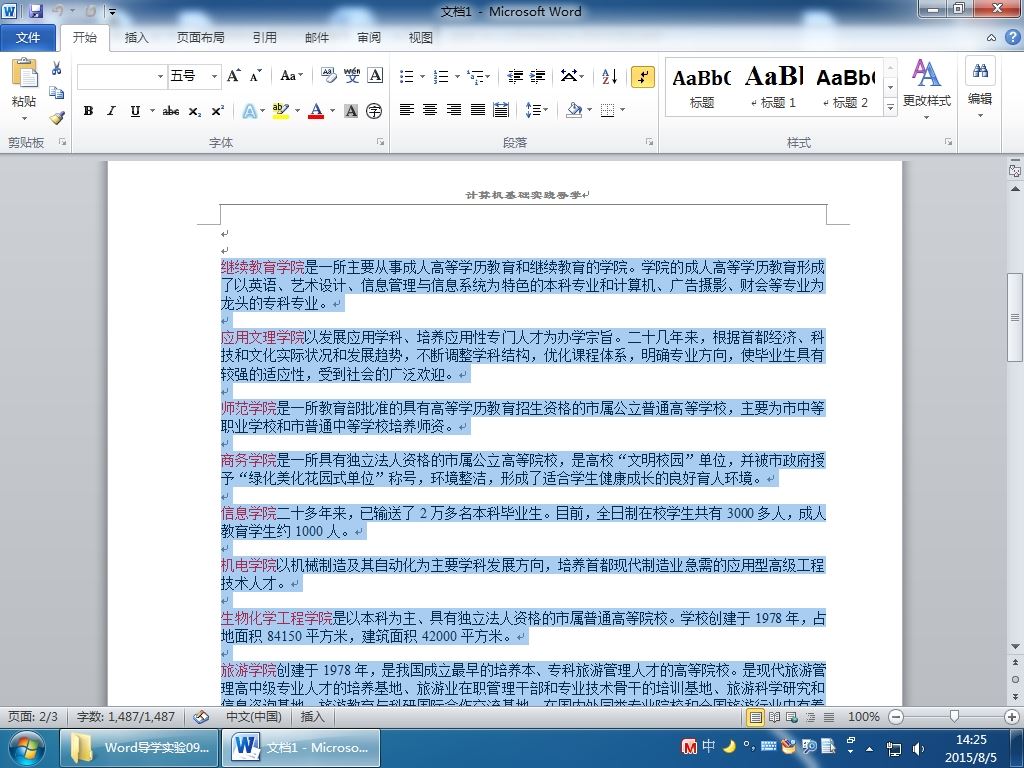
Task: Insert Enclosed Character symbol
Action: pos(374,111)
